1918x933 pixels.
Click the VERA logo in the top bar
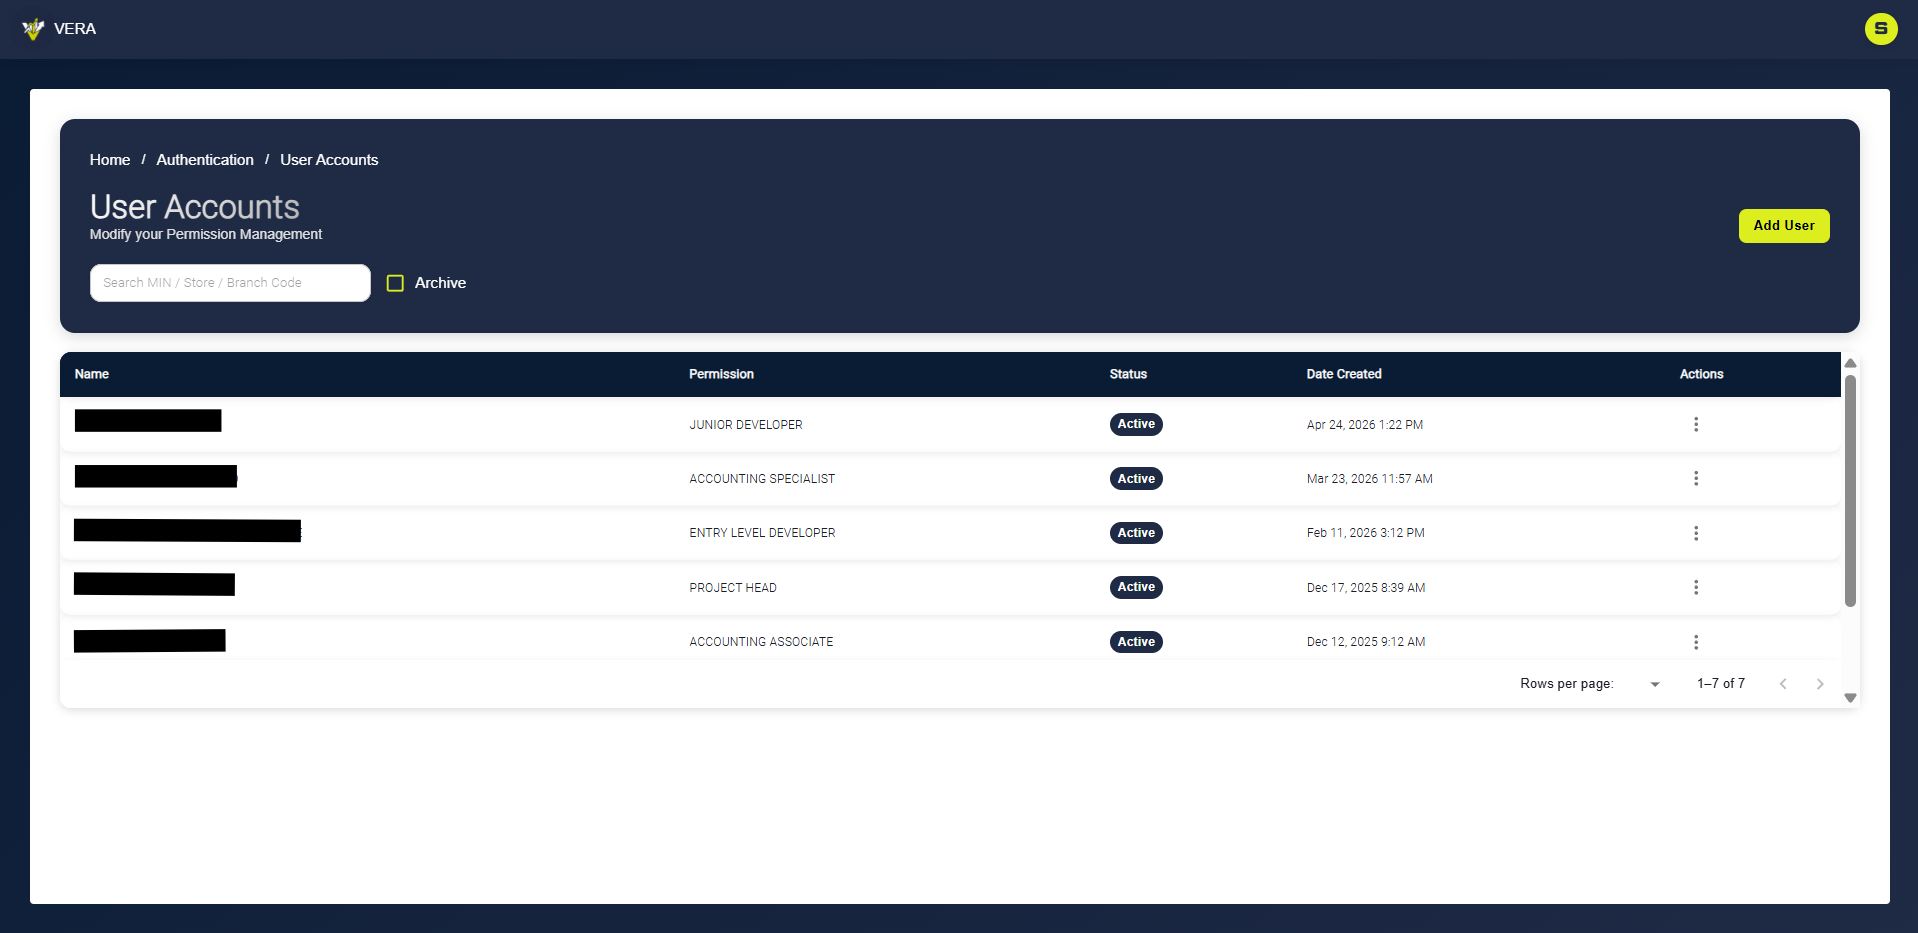tap(33, 29)
